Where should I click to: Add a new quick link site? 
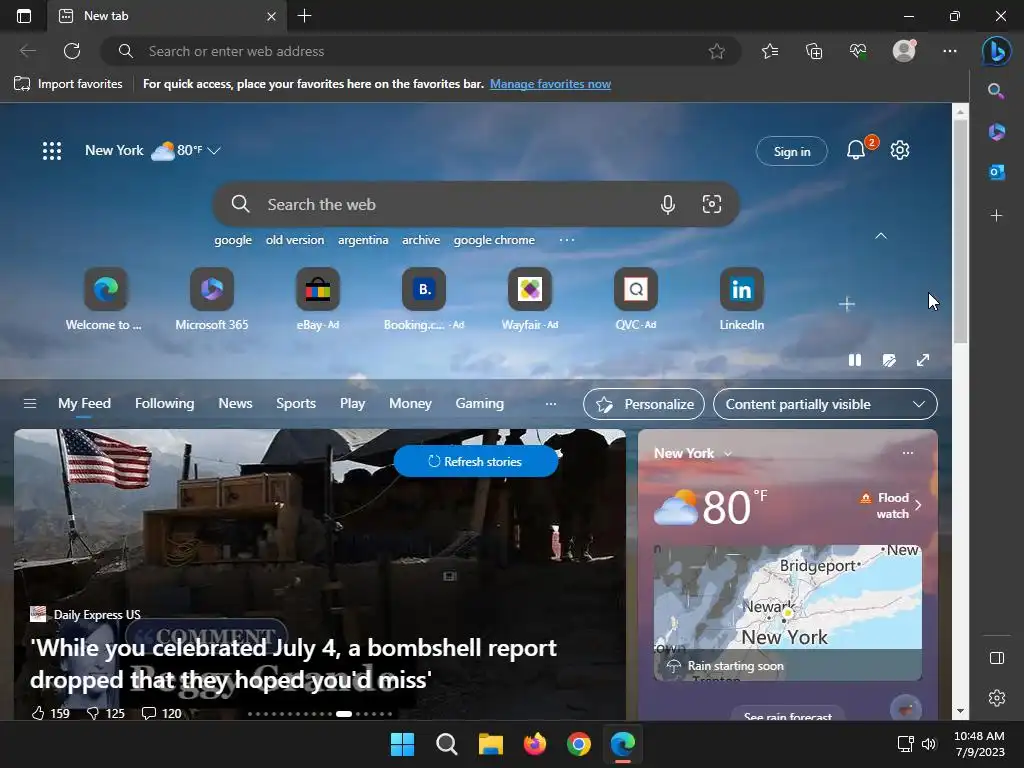click(846, 304)
